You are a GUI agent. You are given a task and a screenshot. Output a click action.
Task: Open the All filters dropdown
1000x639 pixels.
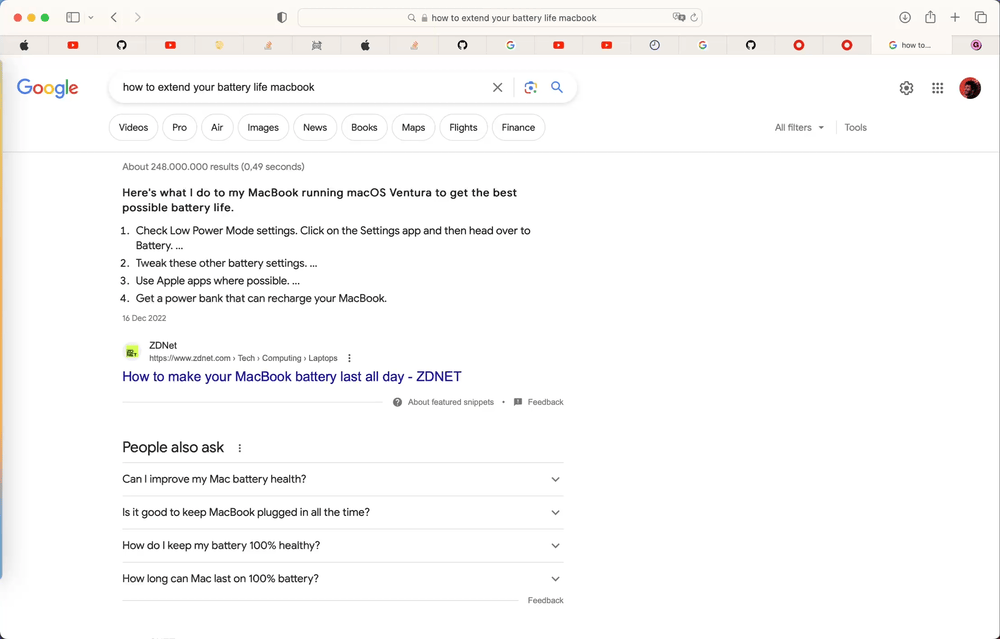tap(799, 128)
